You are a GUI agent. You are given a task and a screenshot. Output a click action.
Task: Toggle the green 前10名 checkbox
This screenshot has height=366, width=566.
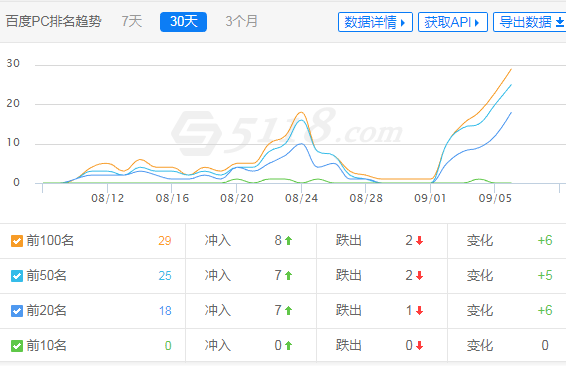17,346
